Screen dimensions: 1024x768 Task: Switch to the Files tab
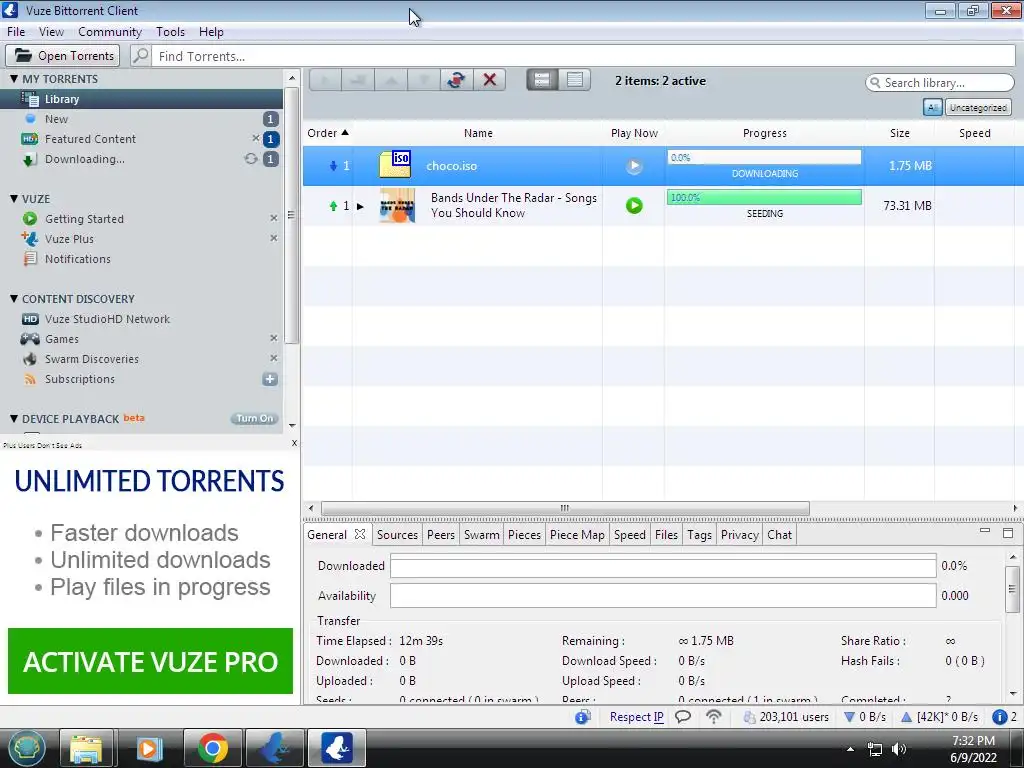[666, 534]
